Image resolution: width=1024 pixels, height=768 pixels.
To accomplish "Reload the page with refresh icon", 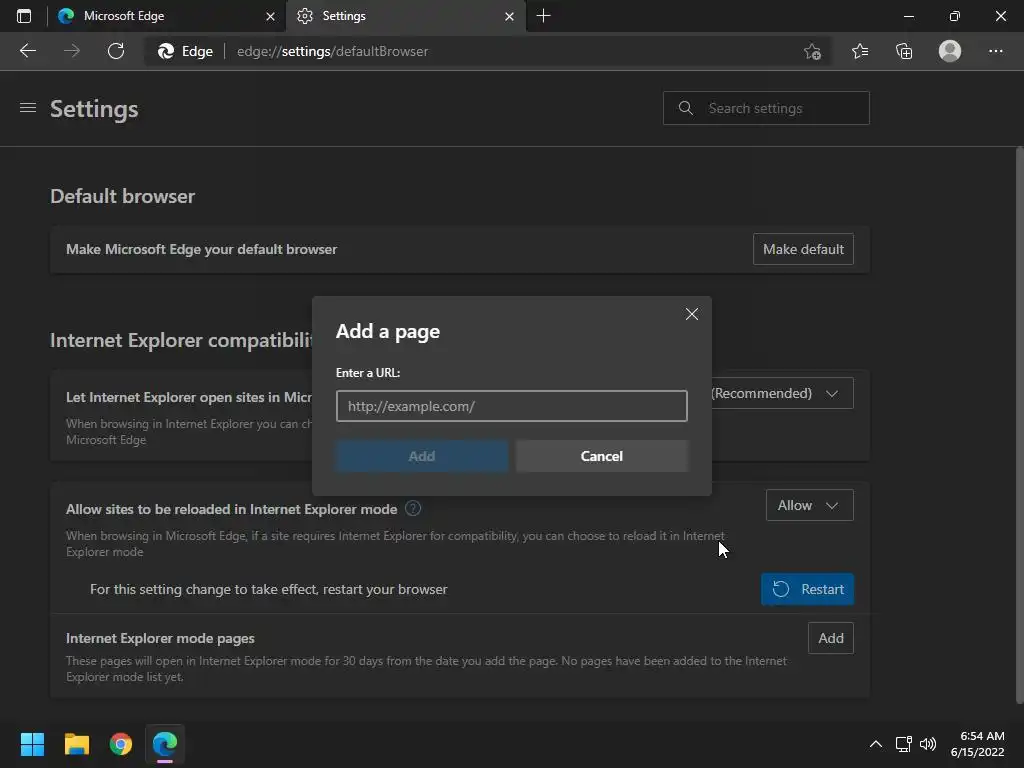I will pyautogui.click(x=116, y=51).
